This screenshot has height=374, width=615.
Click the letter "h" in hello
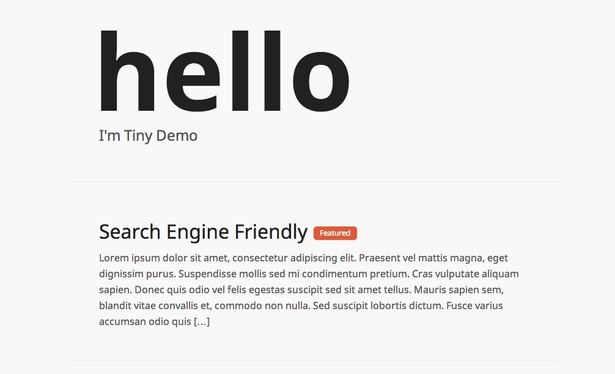coord(127,71)
